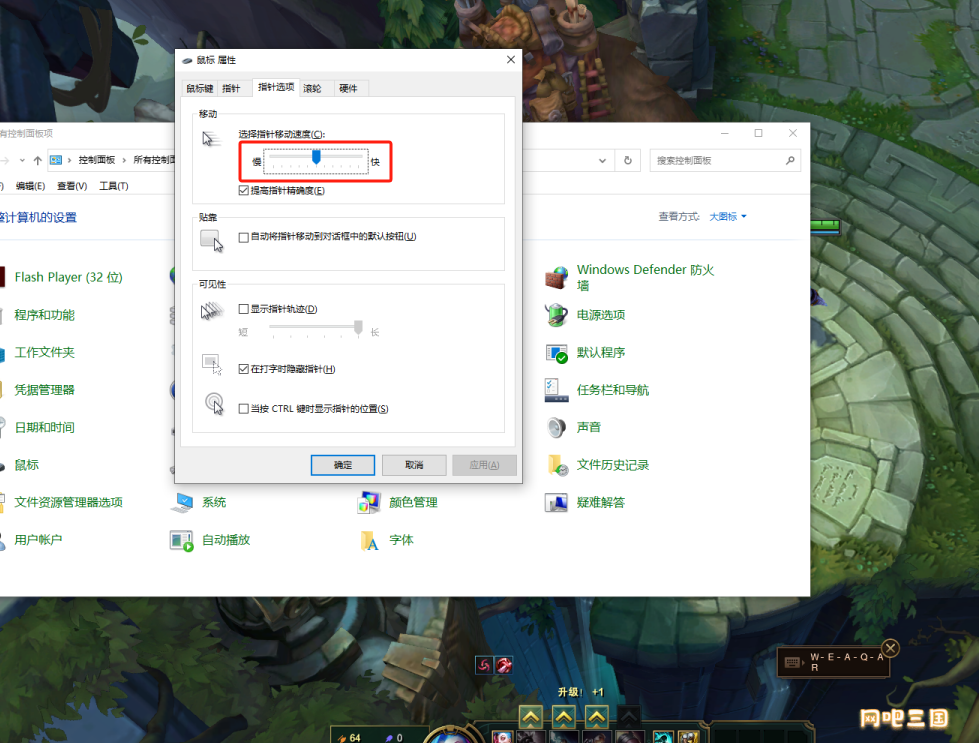Open the 查看(V) menu
979x743 pixels.
72,186
